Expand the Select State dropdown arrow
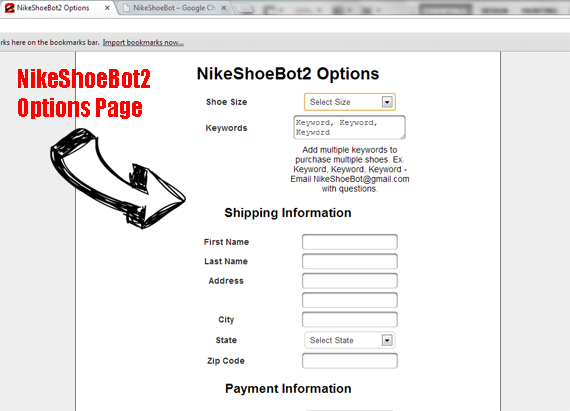This screenshot has height=411, width=570. pos(387,341)
